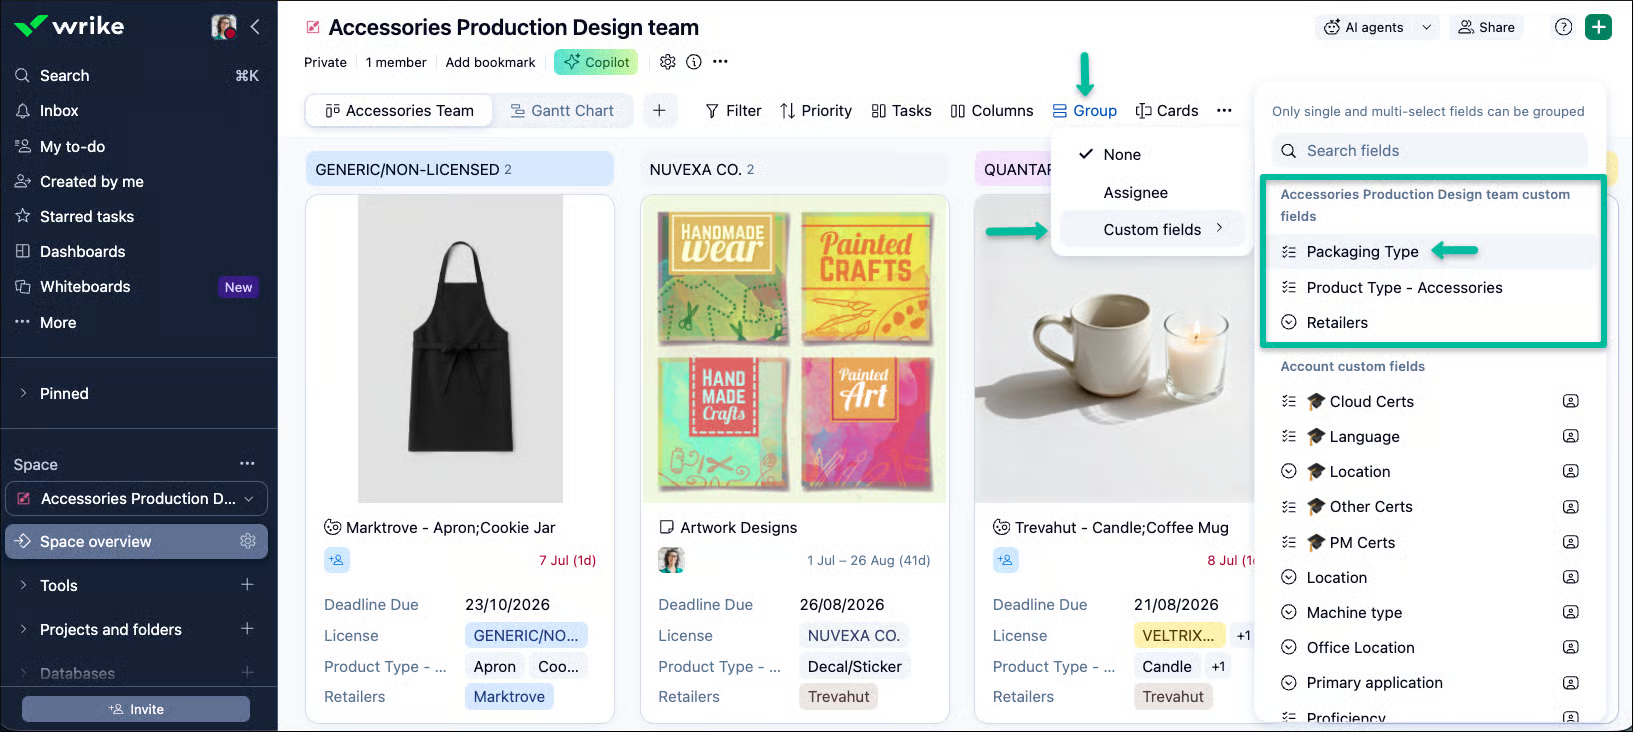The image size is (1633, 732).
Task: Open the Columns dropdown
Action: pos(991,110)
